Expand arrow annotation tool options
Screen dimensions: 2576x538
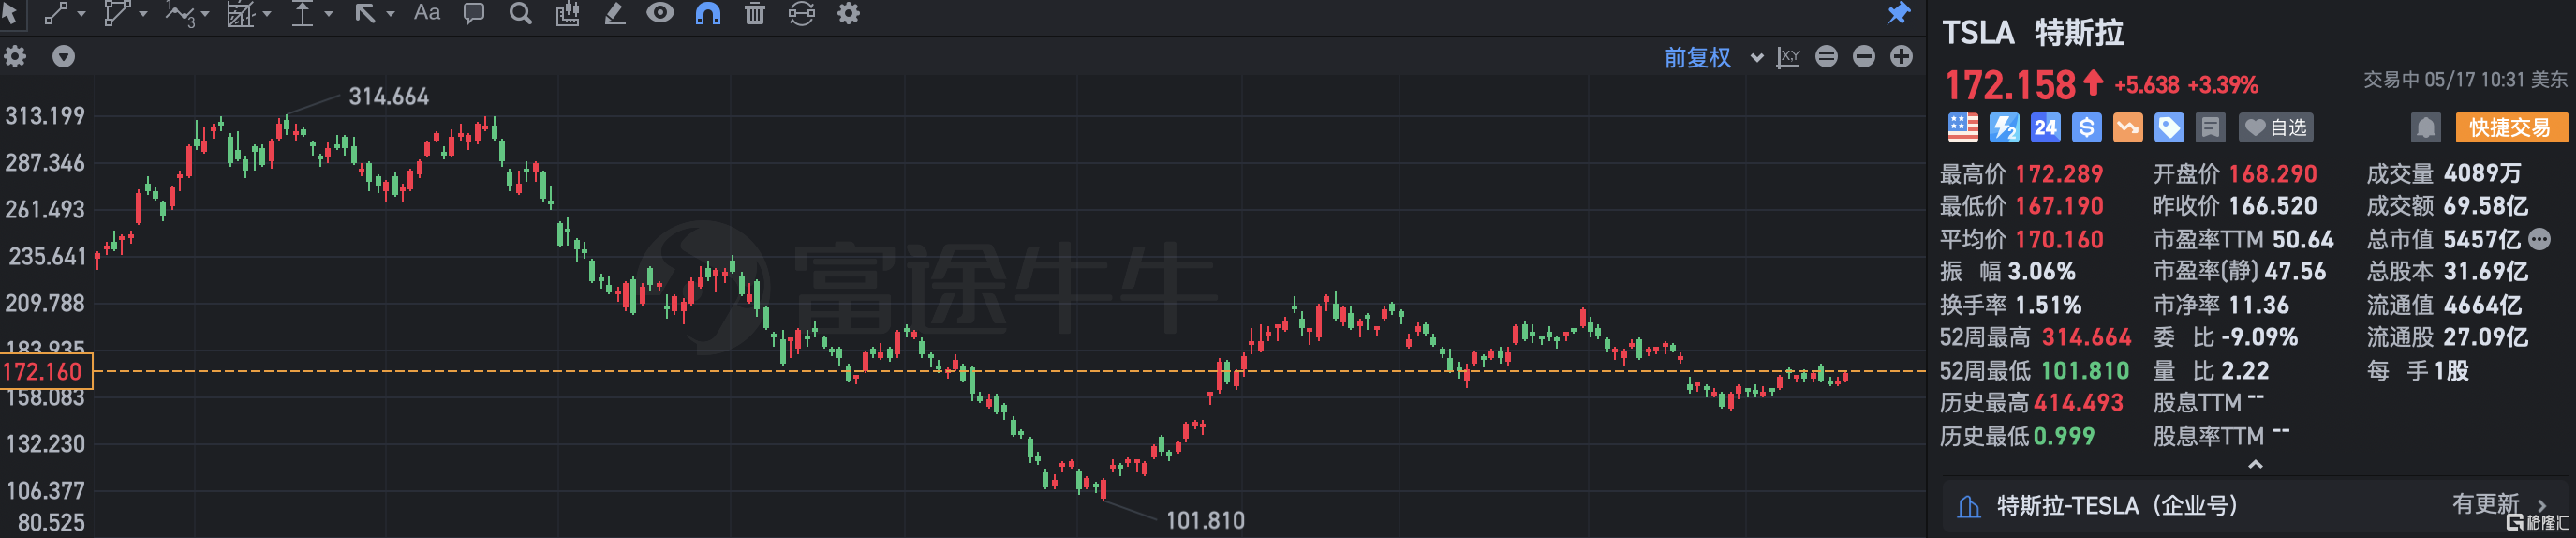click(391, 14)
